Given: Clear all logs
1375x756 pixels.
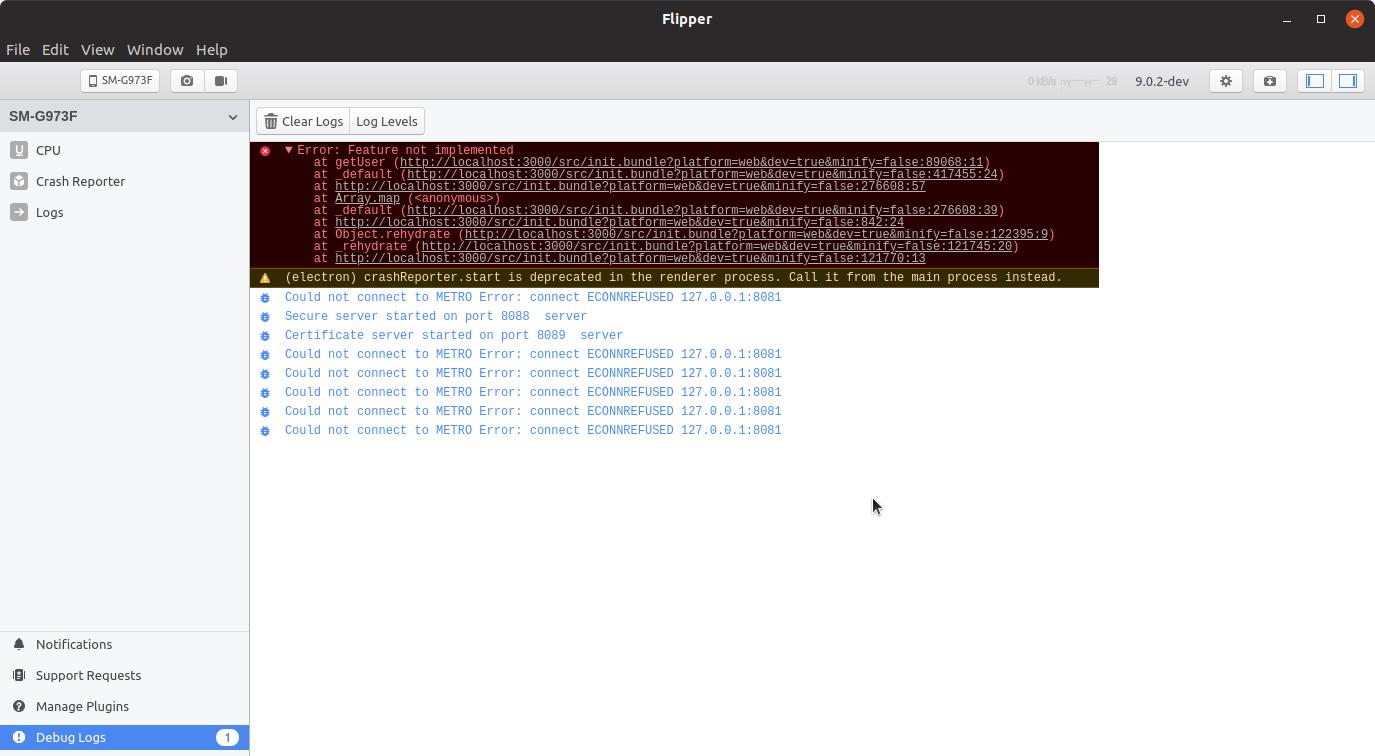Looking at the screenshot, I should 302,120.
